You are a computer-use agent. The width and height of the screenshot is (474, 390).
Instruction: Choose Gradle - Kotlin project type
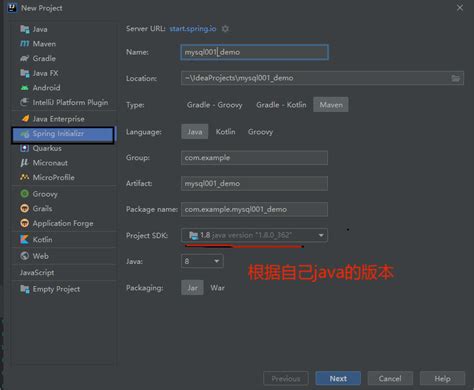point(281,105)
